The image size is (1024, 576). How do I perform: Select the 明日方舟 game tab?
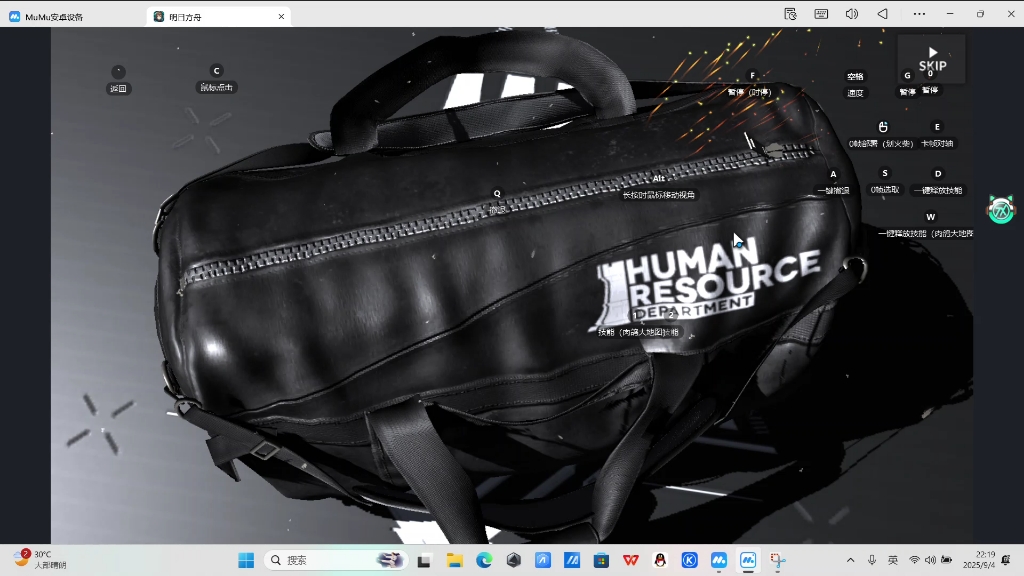click(x=219, y=16)
